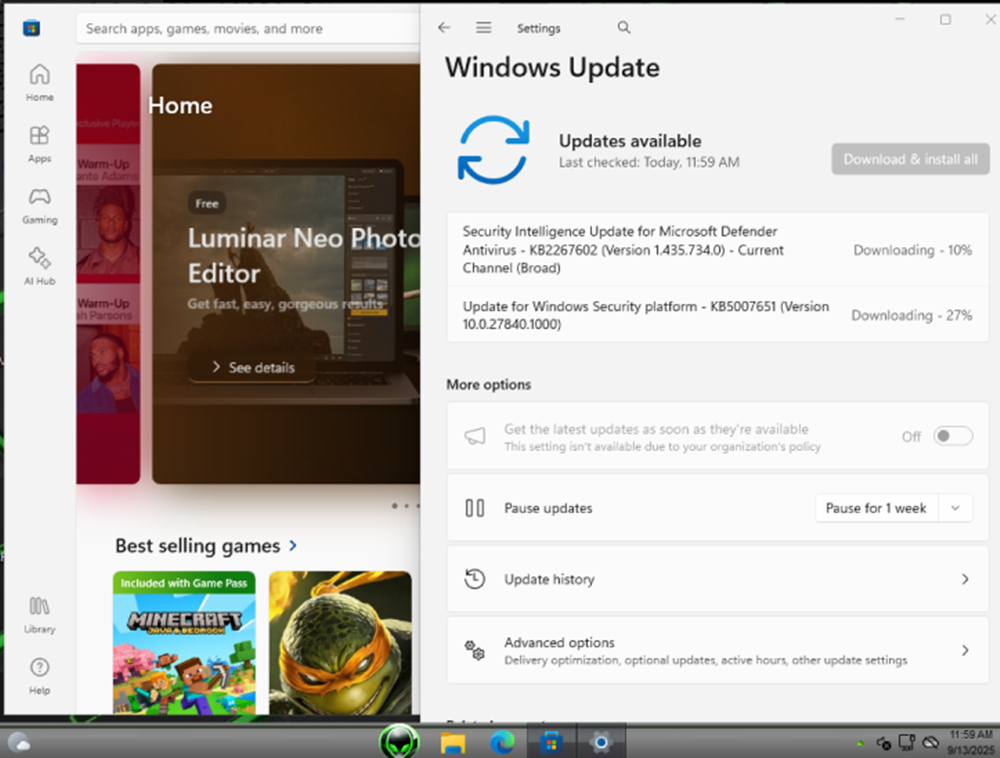
Task: Click Download & install all button
Action: point(910,159)
